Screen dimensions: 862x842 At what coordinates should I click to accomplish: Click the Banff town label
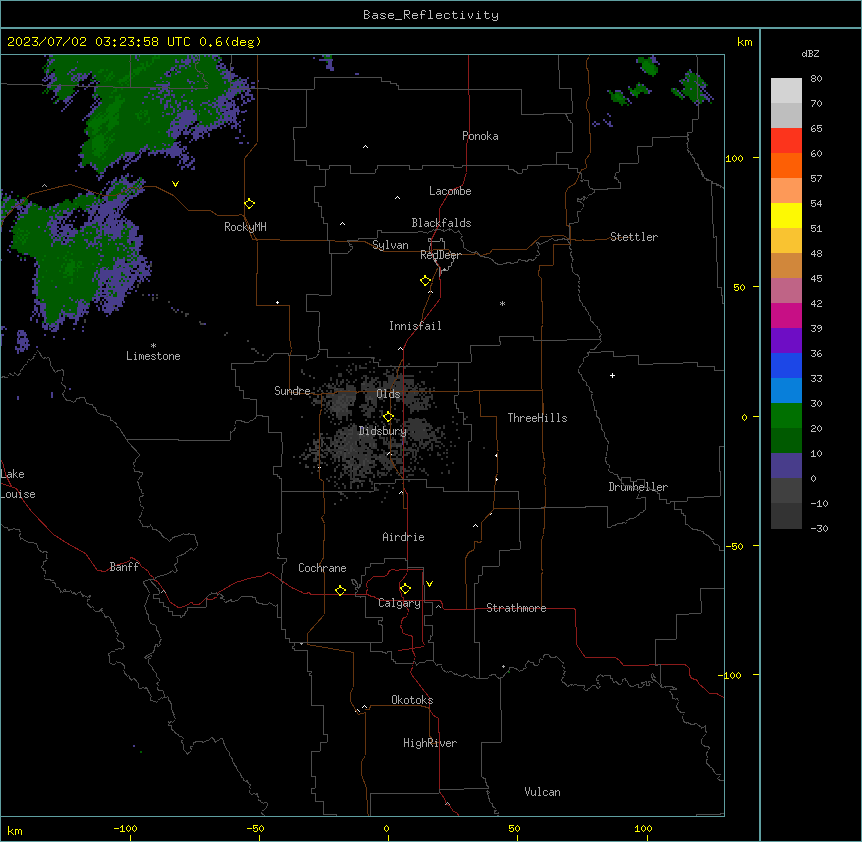(x=124, y=567)
